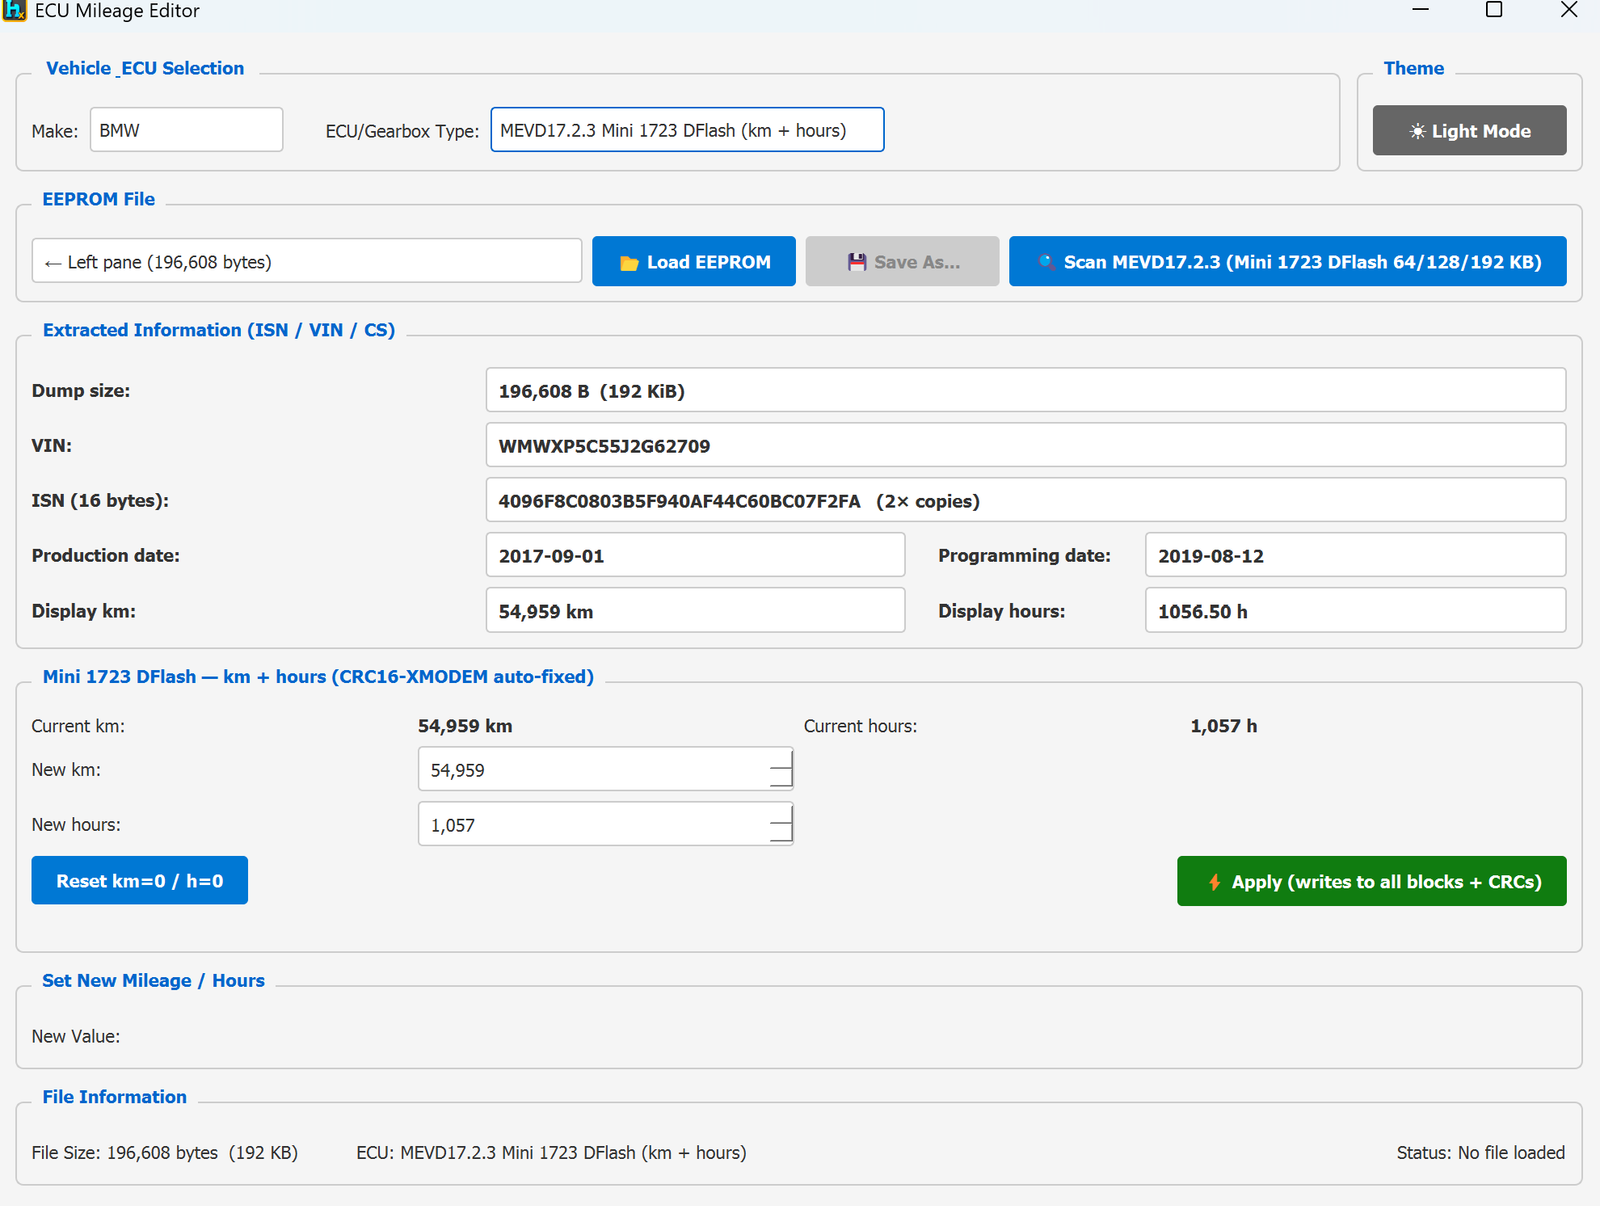The image size is (1600, 1206).
Task: Click the "Set New Mileage / Hours" title
Action: click(x=153, y=981)
